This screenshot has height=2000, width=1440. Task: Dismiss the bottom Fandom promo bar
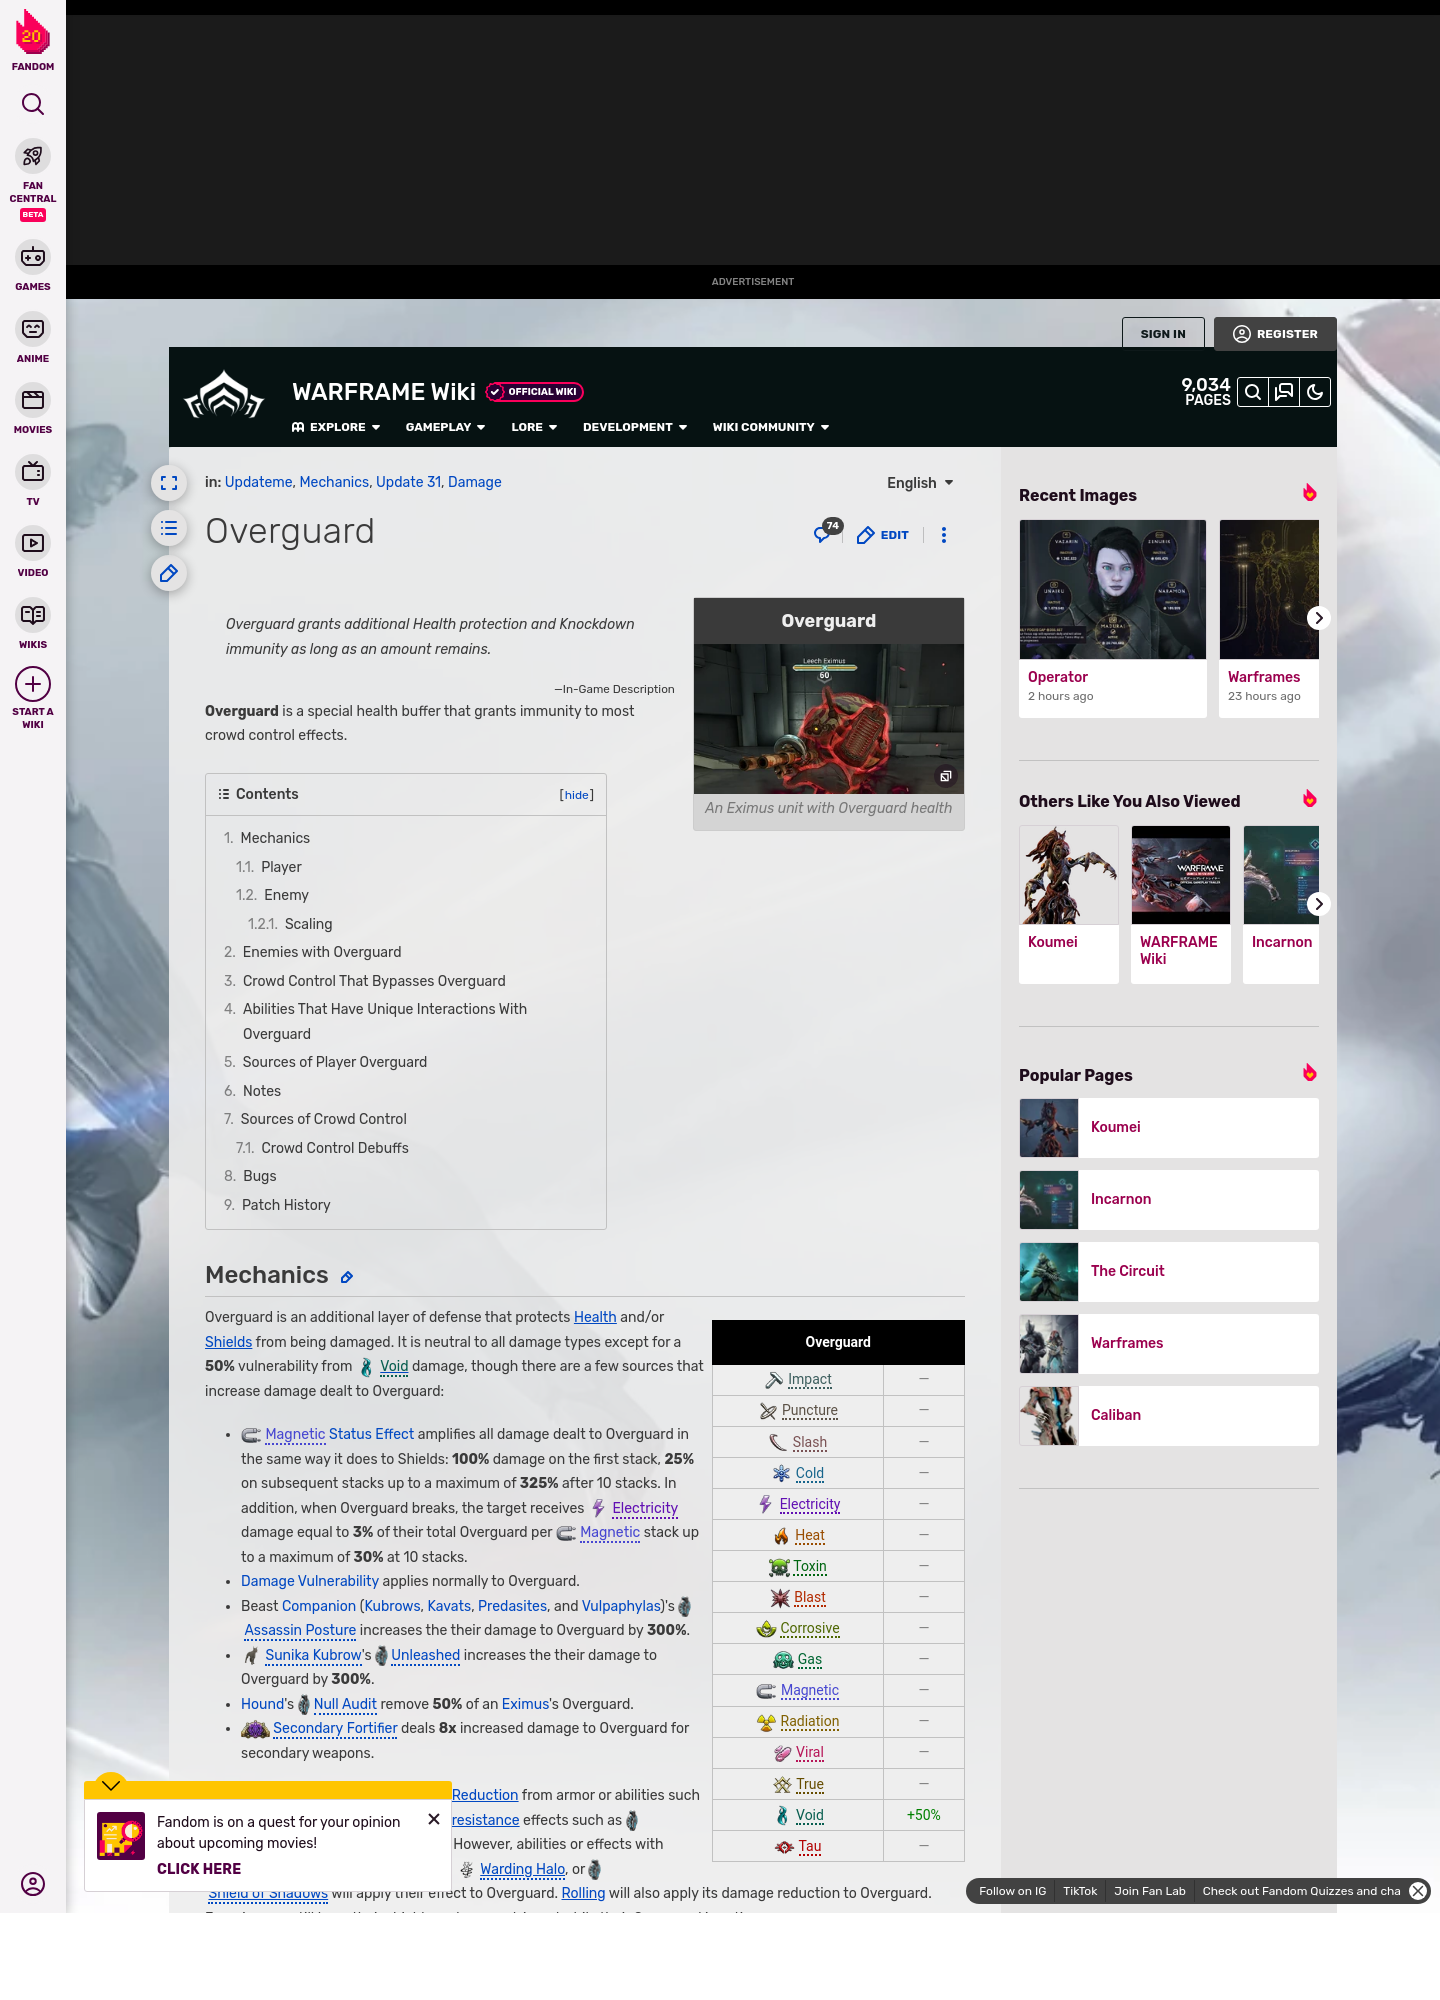tap(1418, 1891)
